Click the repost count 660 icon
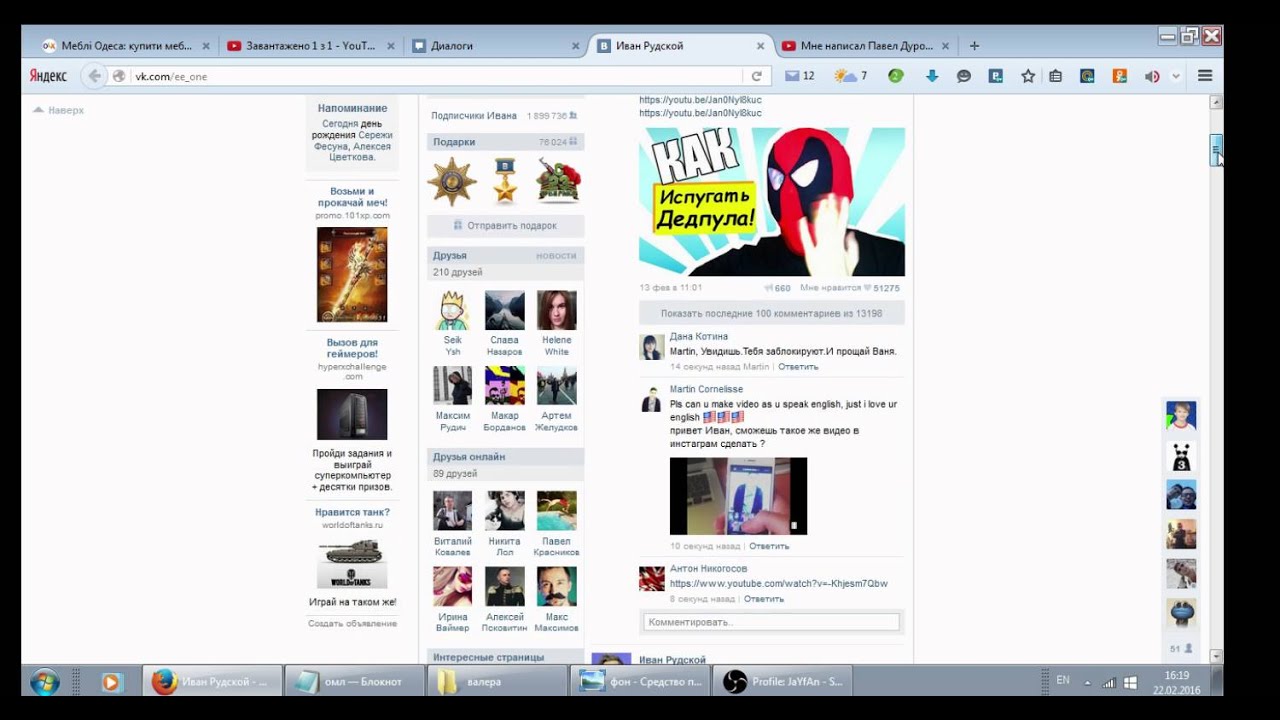1280x720 pixels. (x=777, y=288)
